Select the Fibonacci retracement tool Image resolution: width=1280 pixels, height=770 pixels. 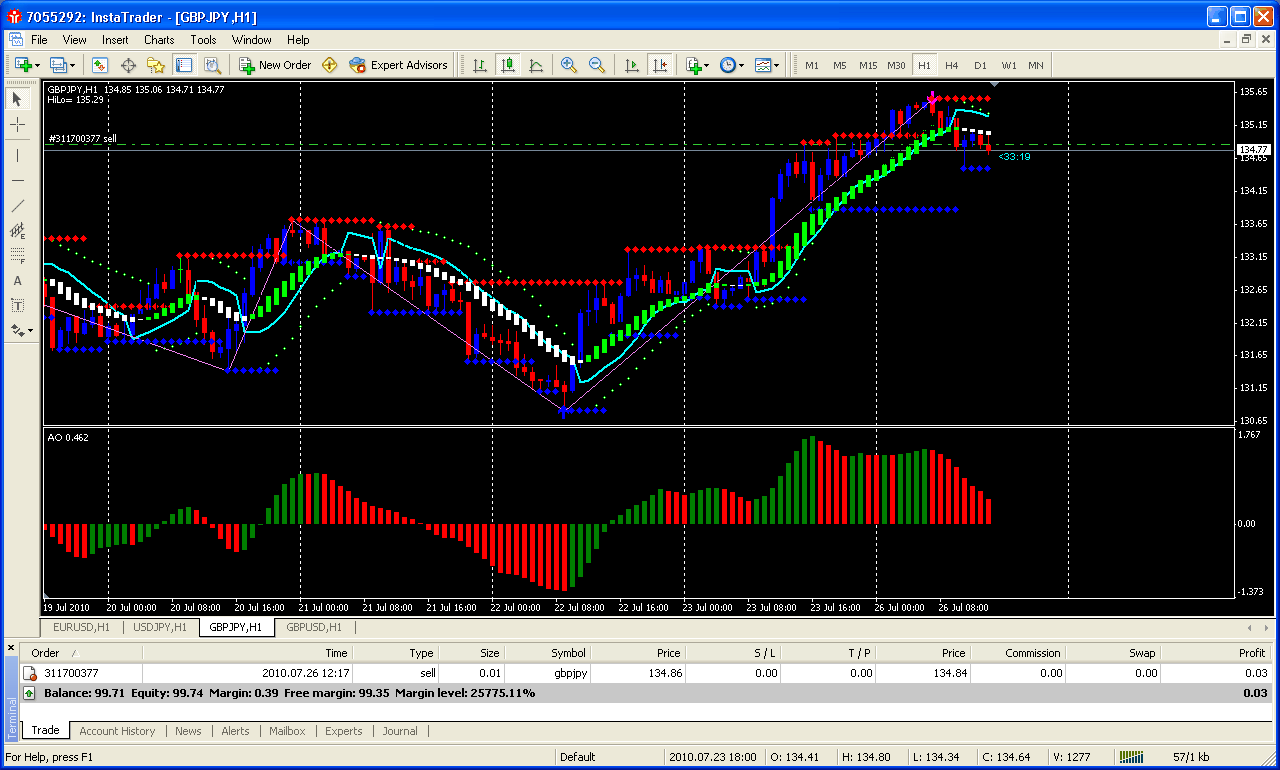pos(17,256)
